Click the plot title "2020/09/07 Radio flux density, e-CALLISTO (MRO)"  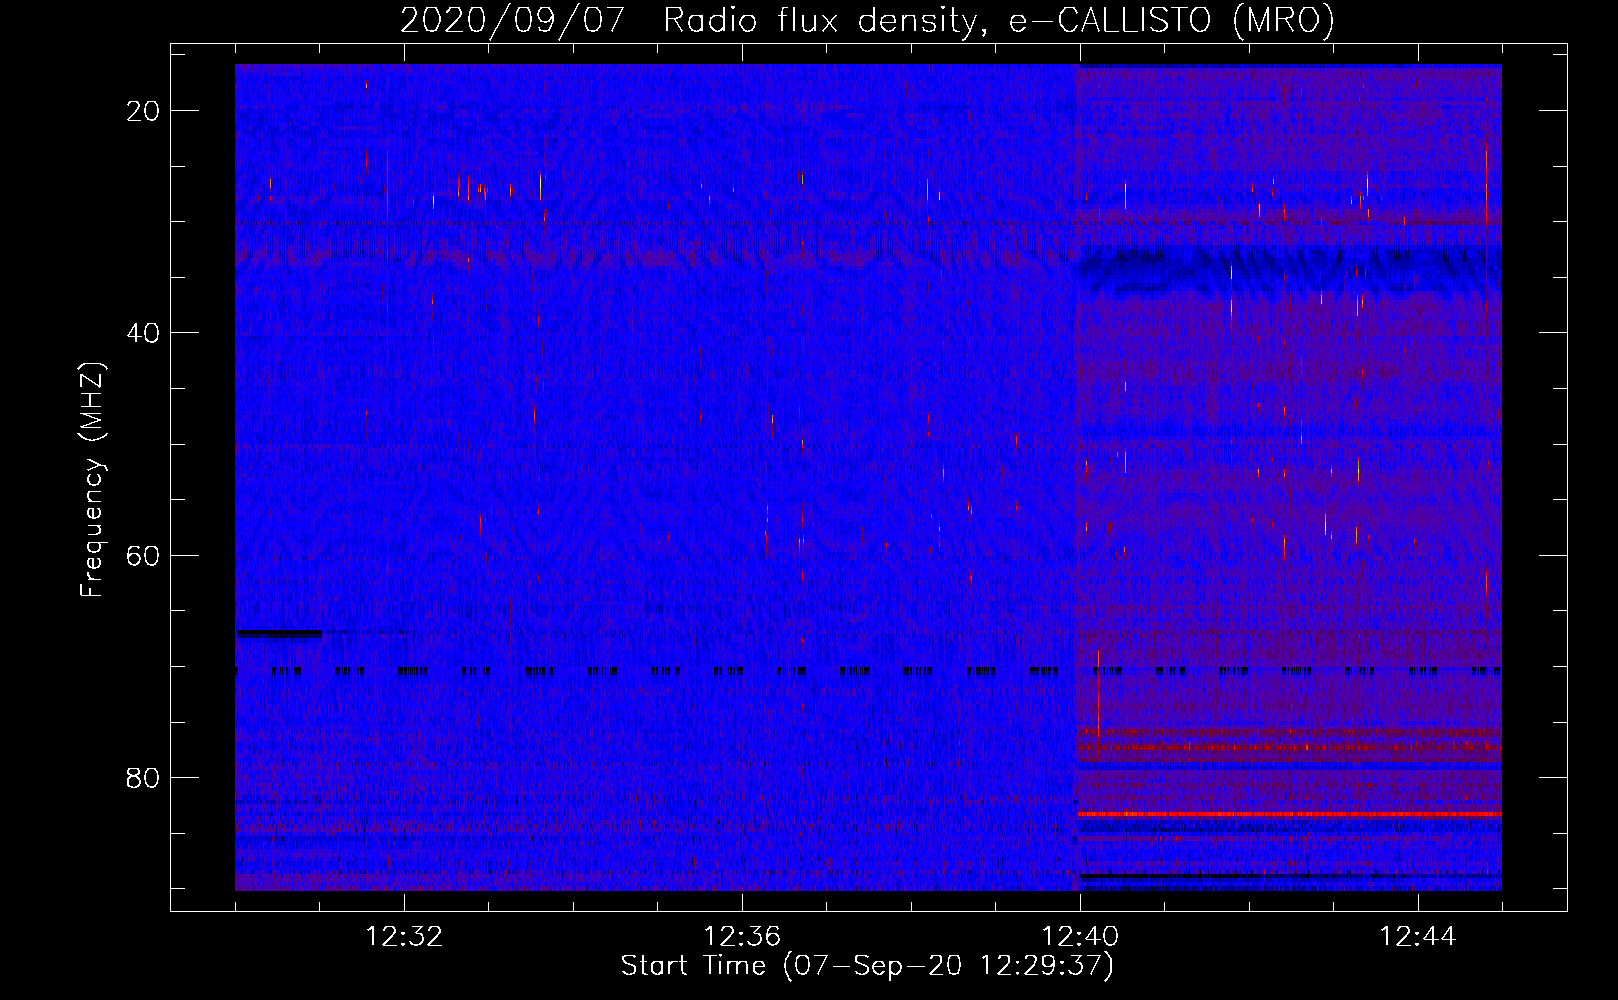coord(867,20)
